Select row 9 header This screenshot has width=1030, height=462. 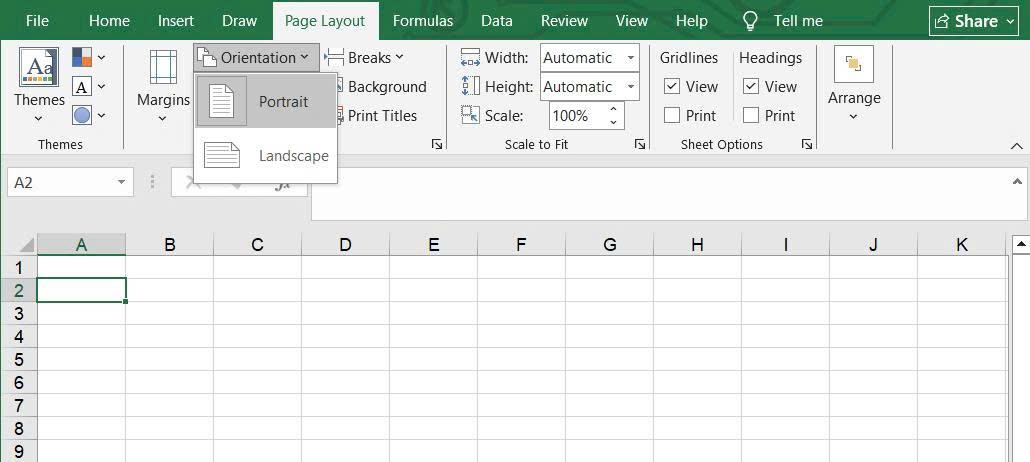pyautogui.click(x=18, y=451)
